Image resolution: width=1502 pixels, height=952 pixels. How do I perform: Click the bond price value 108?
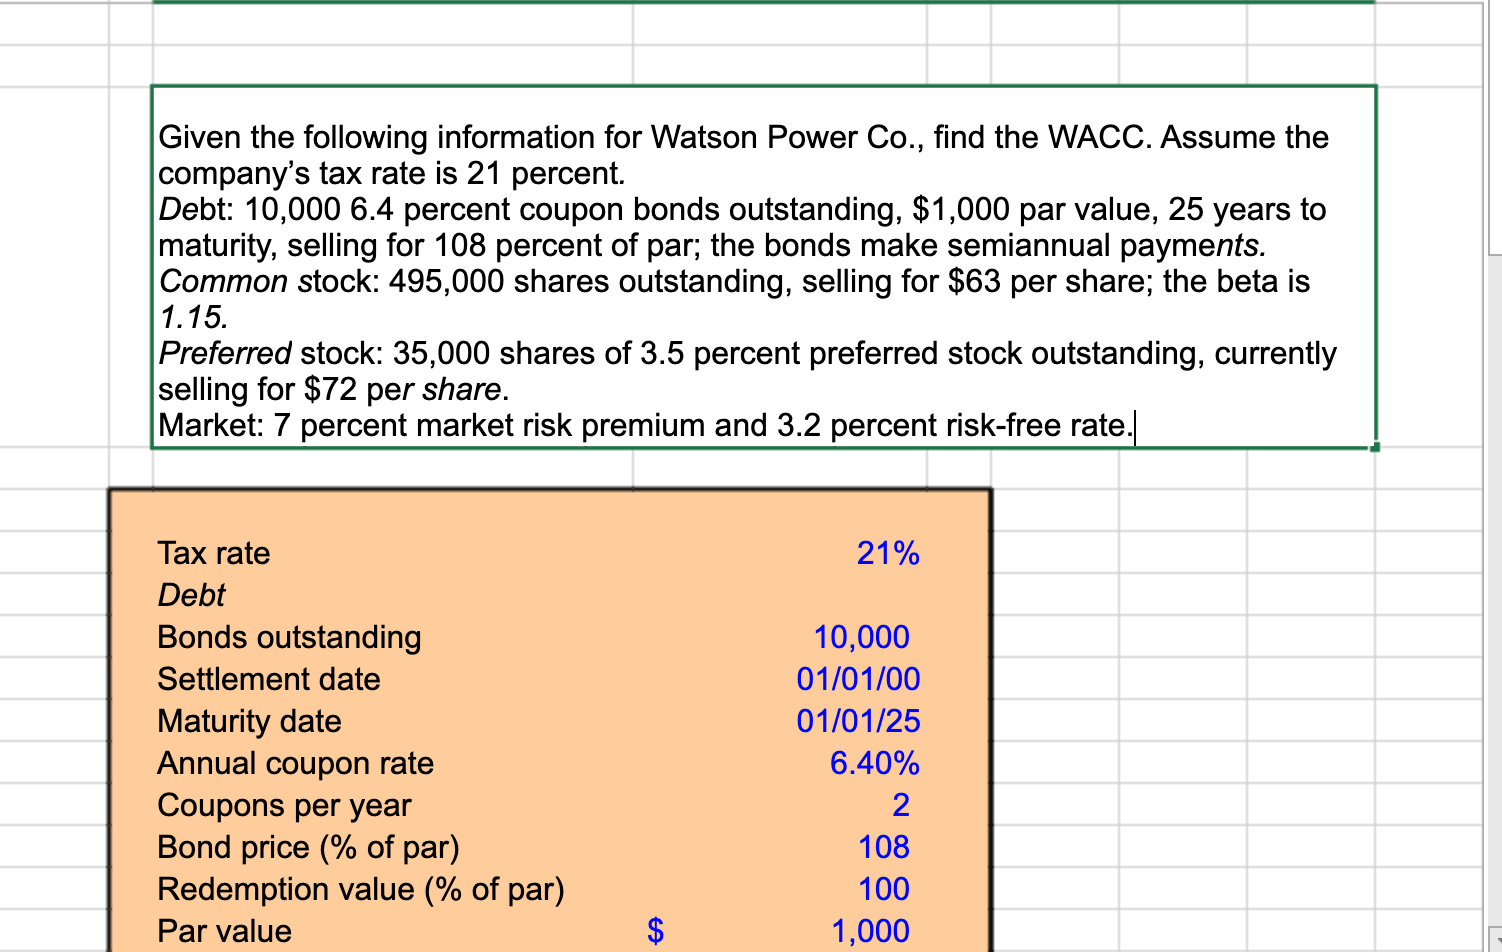point(884,847)
